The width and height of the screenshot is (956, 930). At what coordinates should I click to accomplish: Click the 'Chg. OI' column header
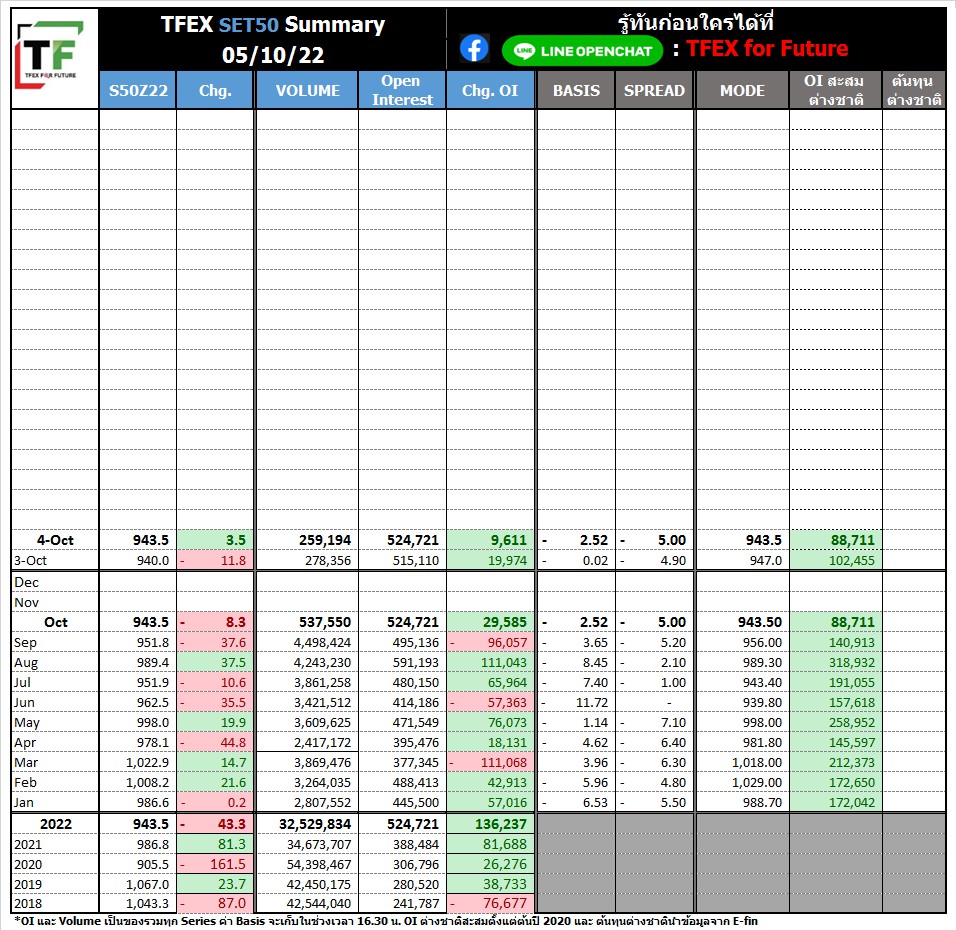pyautogui.click(x=490, y=90)
